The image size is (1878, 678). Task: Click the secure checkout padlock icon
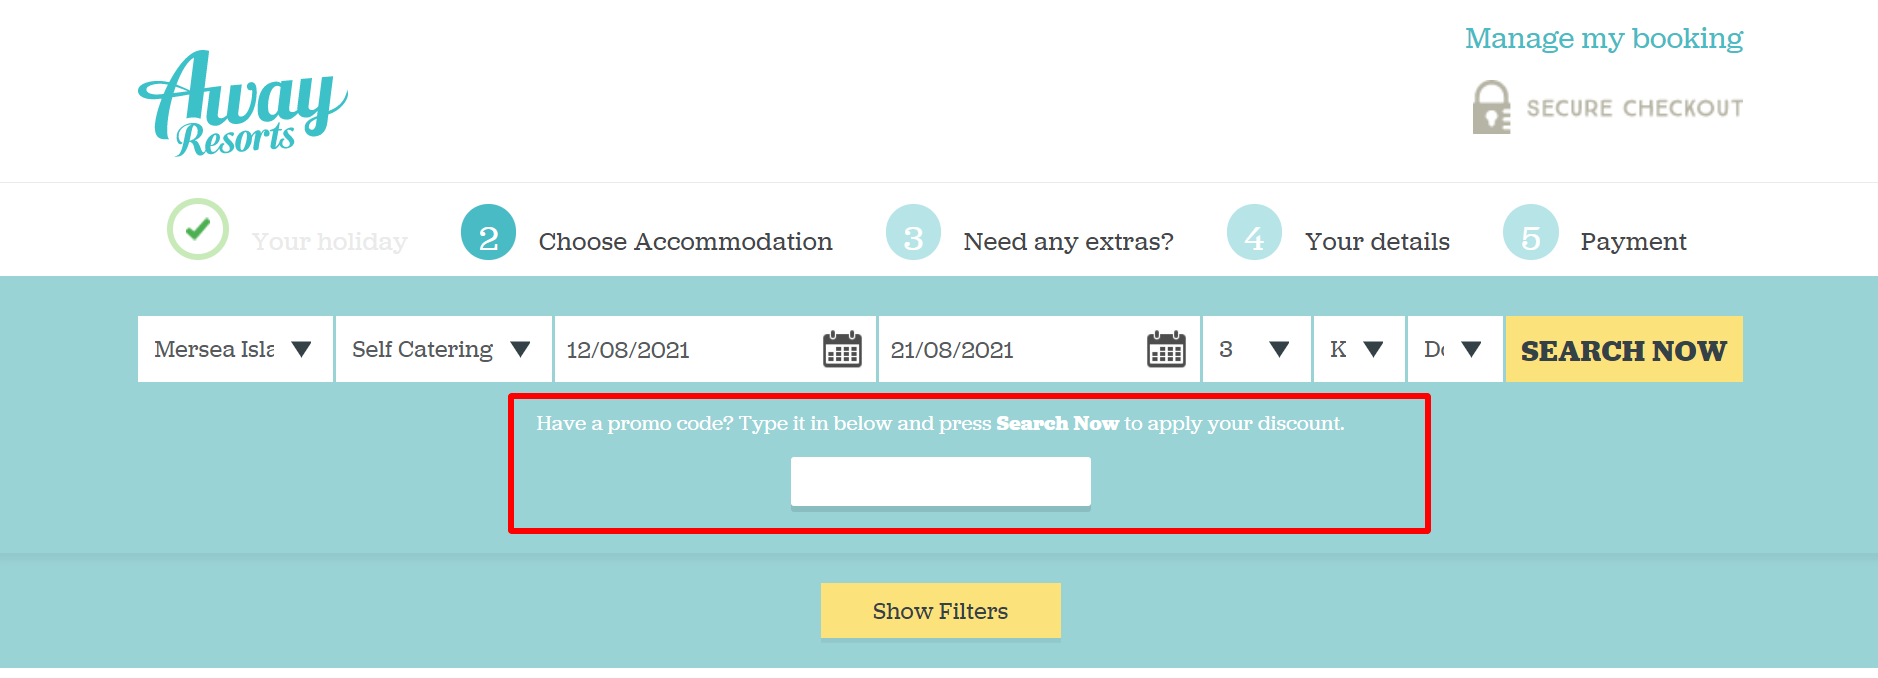(x=1491, y=107)
